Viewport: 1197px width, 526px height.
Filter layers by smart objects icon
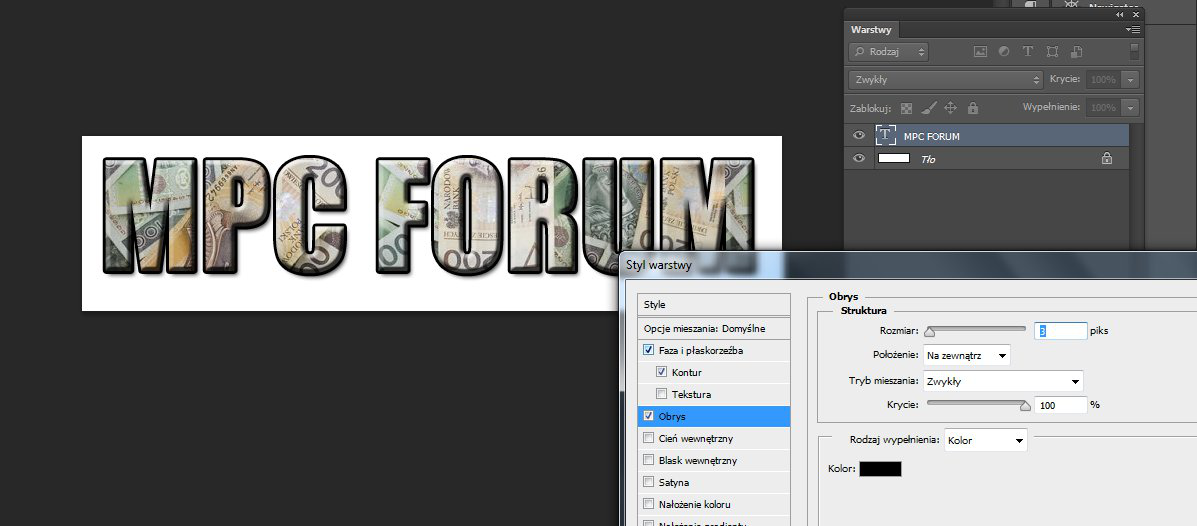tap(1076, 52)
